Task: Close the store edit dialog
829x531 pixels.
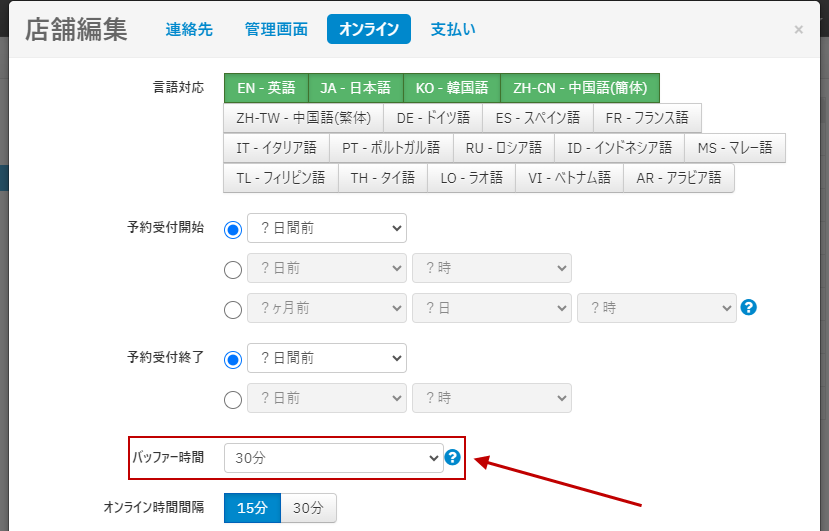Action: point(798,30)
